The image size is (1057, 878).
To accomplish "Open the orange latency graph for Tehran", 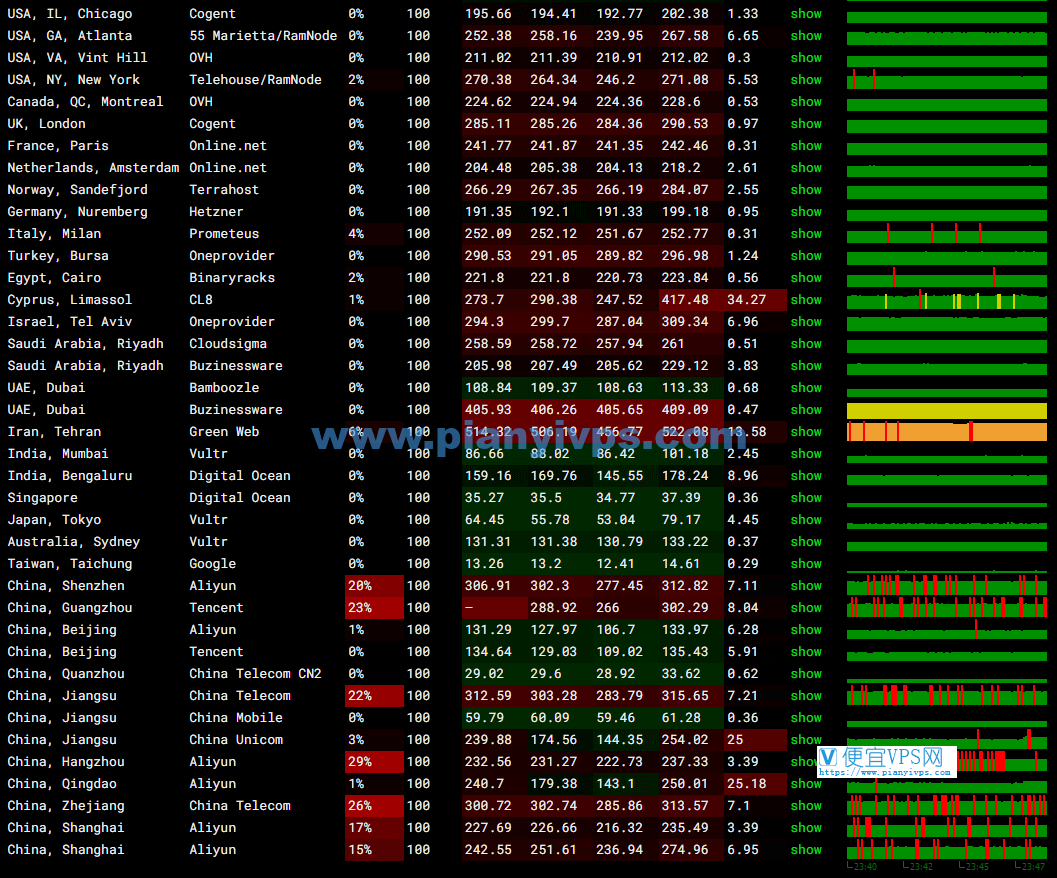I will coord(946,432).
